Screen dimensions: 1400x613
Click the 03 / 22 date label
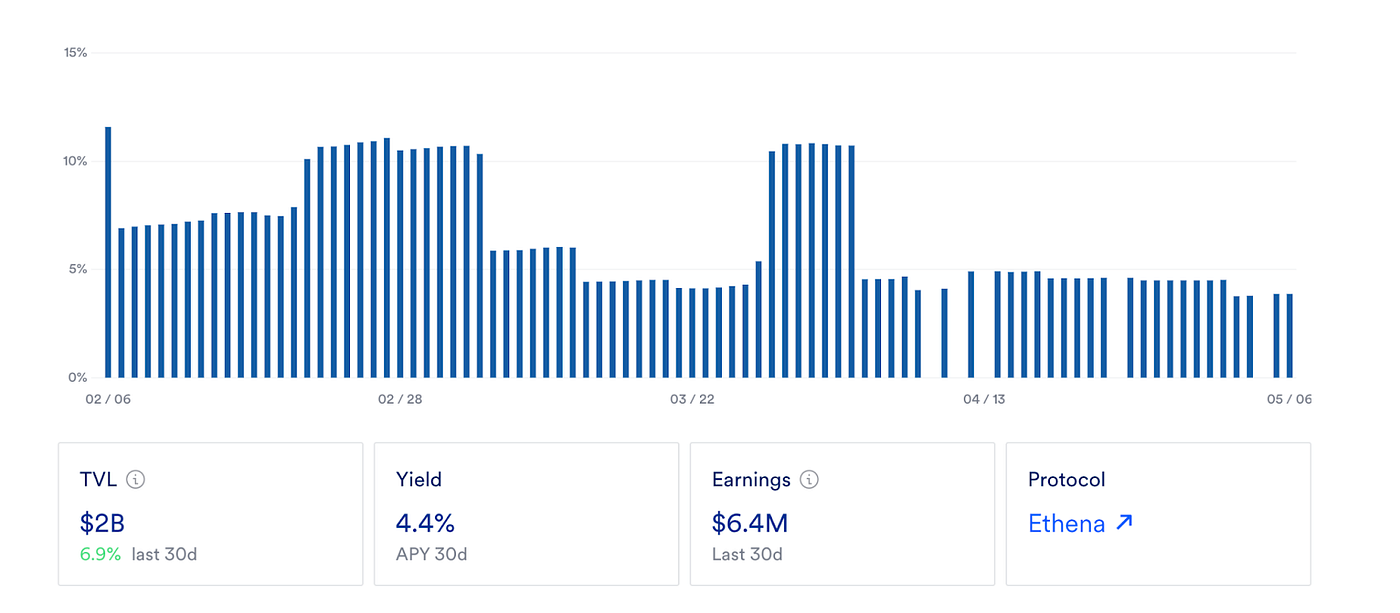692,399
